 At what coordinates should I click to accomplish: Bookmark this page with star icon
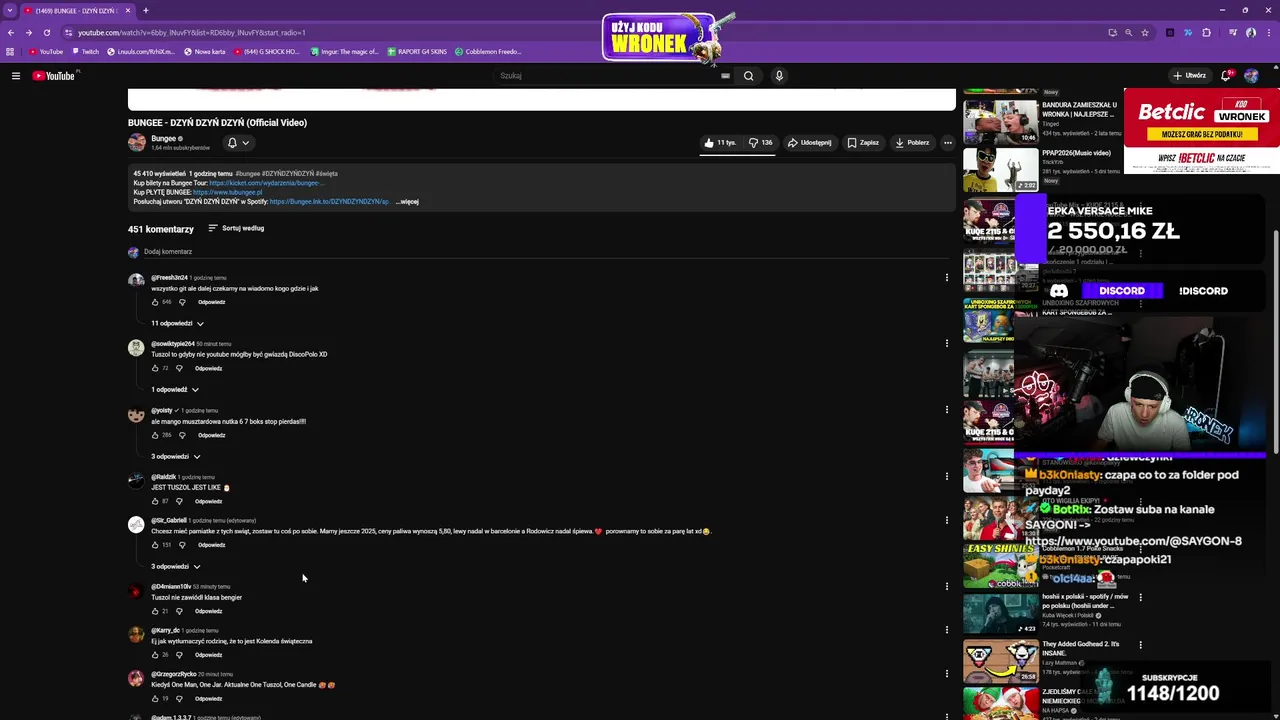pos(1146,32)
